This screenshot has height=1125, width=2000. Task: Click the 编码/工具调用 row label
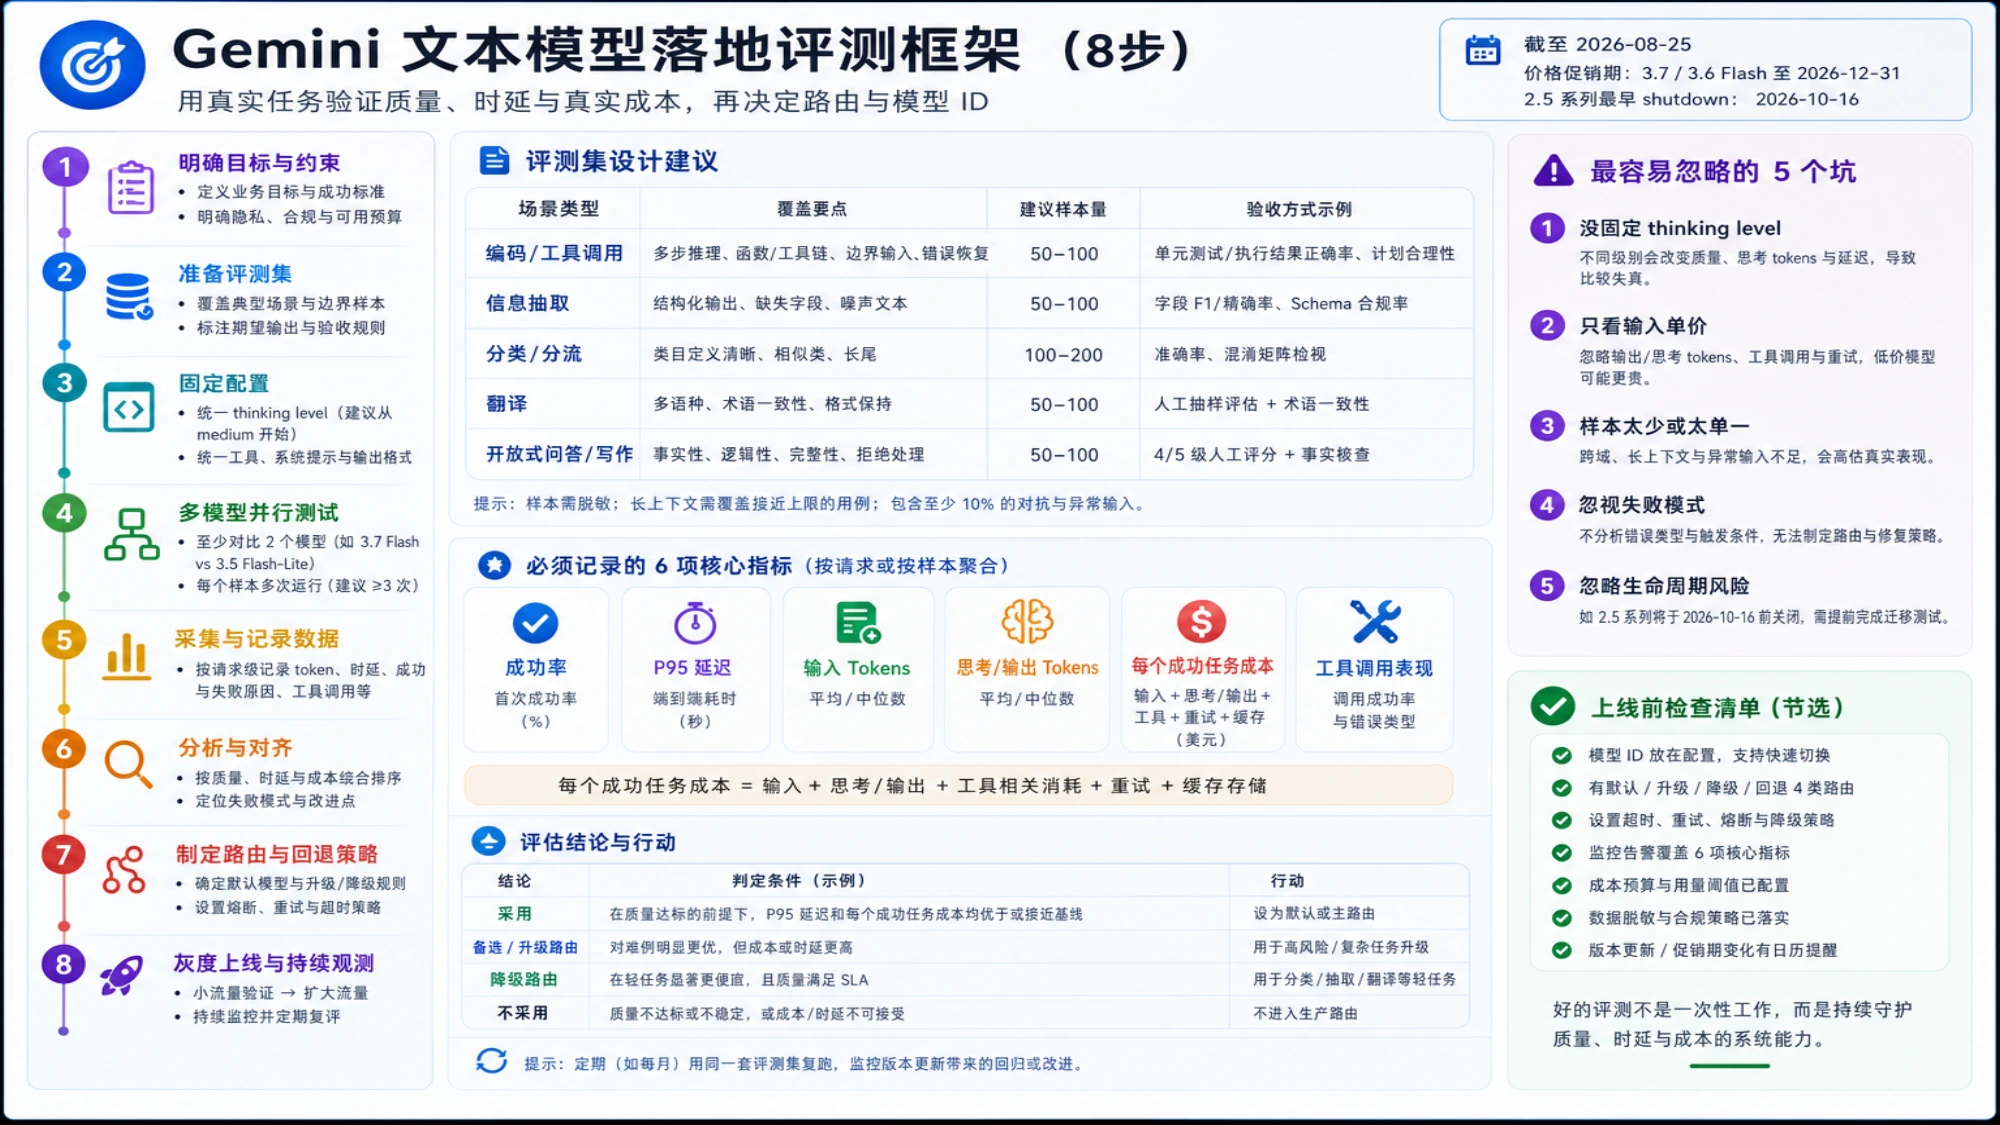pos(554,253)
